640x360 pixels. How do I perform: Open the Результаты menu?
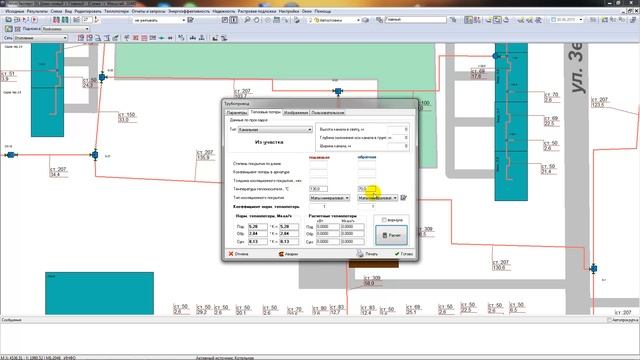coord(37,11)
